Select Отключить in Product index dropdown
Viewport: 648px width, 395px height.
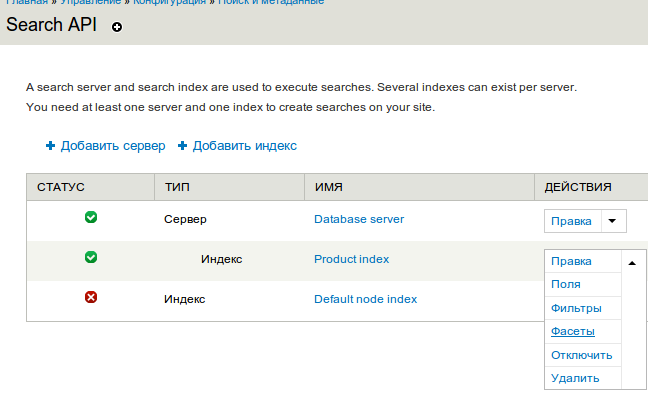581,355
